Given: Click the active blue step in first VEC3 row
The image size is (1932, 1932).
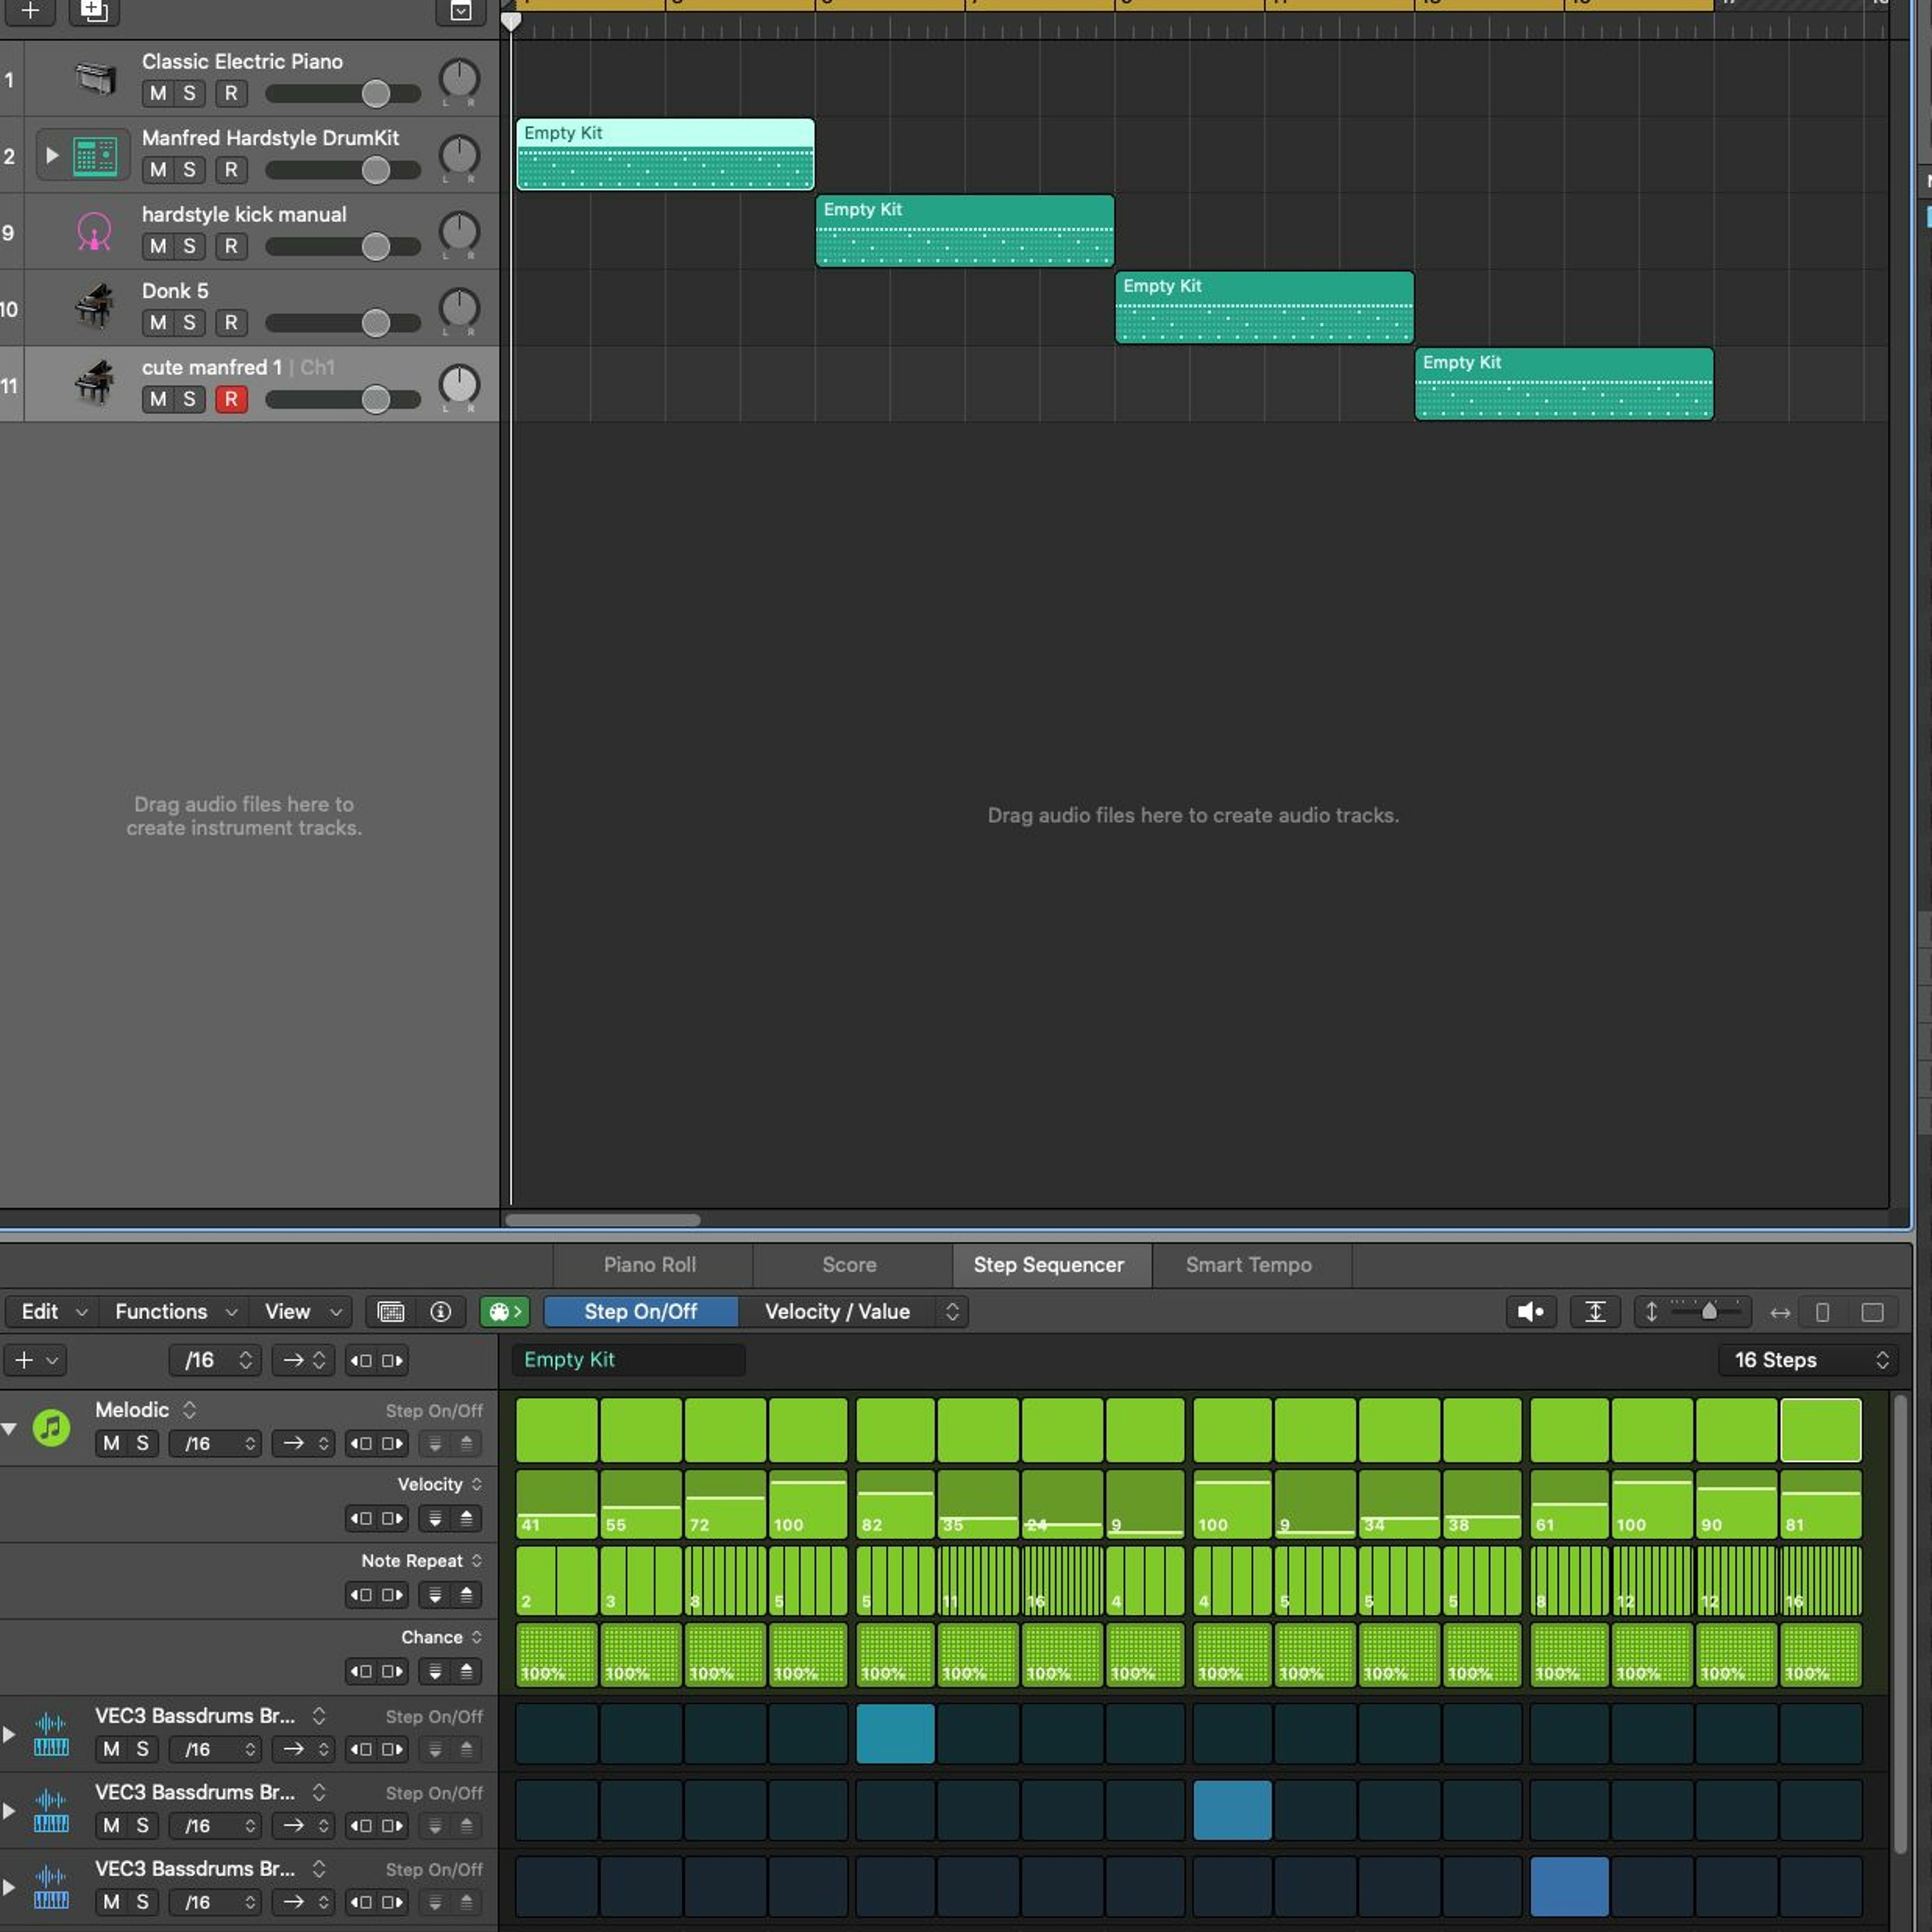Looking at the screenshot, I should pos(895,1734).
